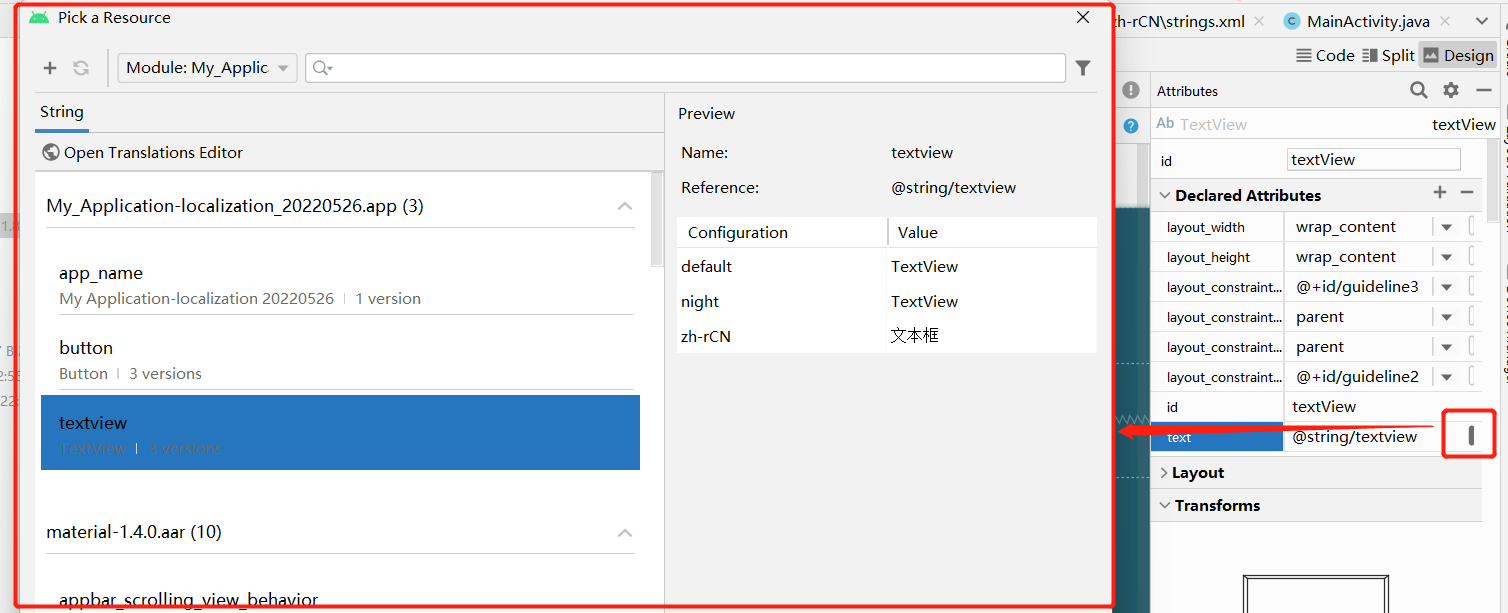Click the resource search input field
This screenshot has width=1508, height=613.
coord(690,68)
